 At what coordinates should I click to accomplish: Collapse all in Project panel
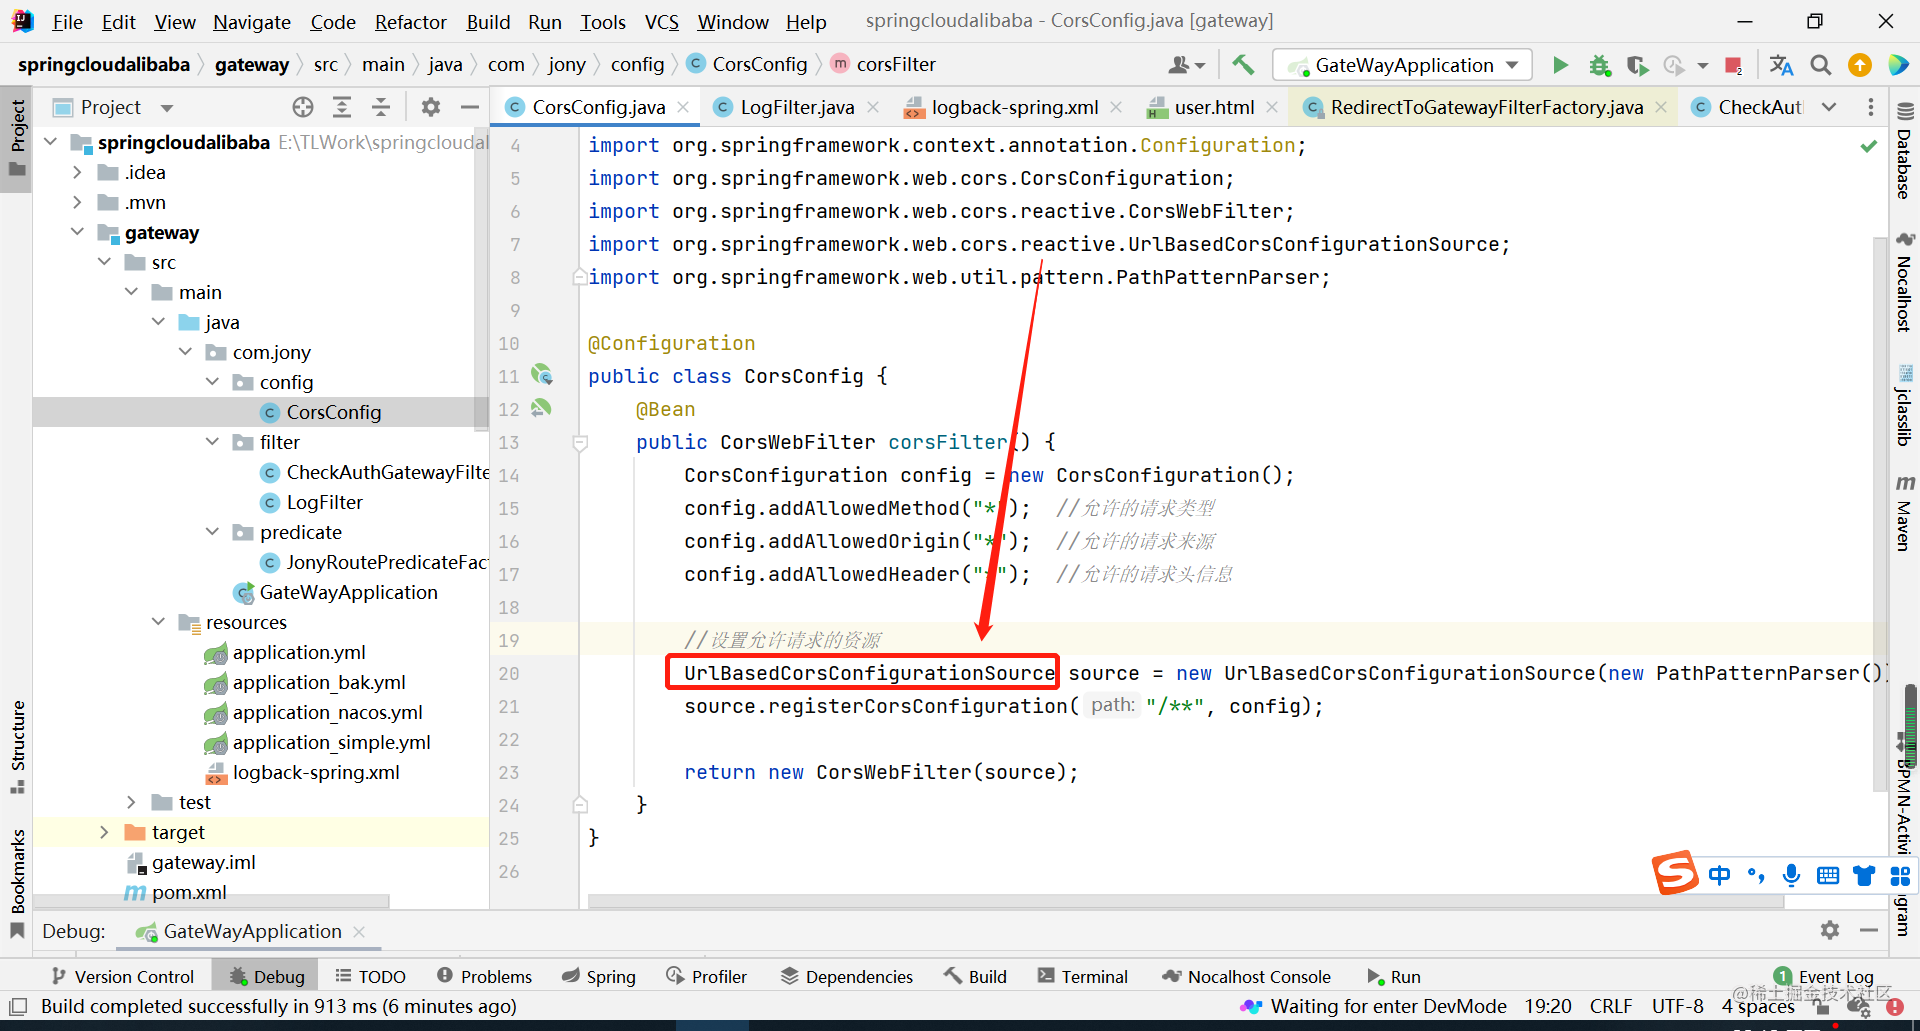[381, 107]
